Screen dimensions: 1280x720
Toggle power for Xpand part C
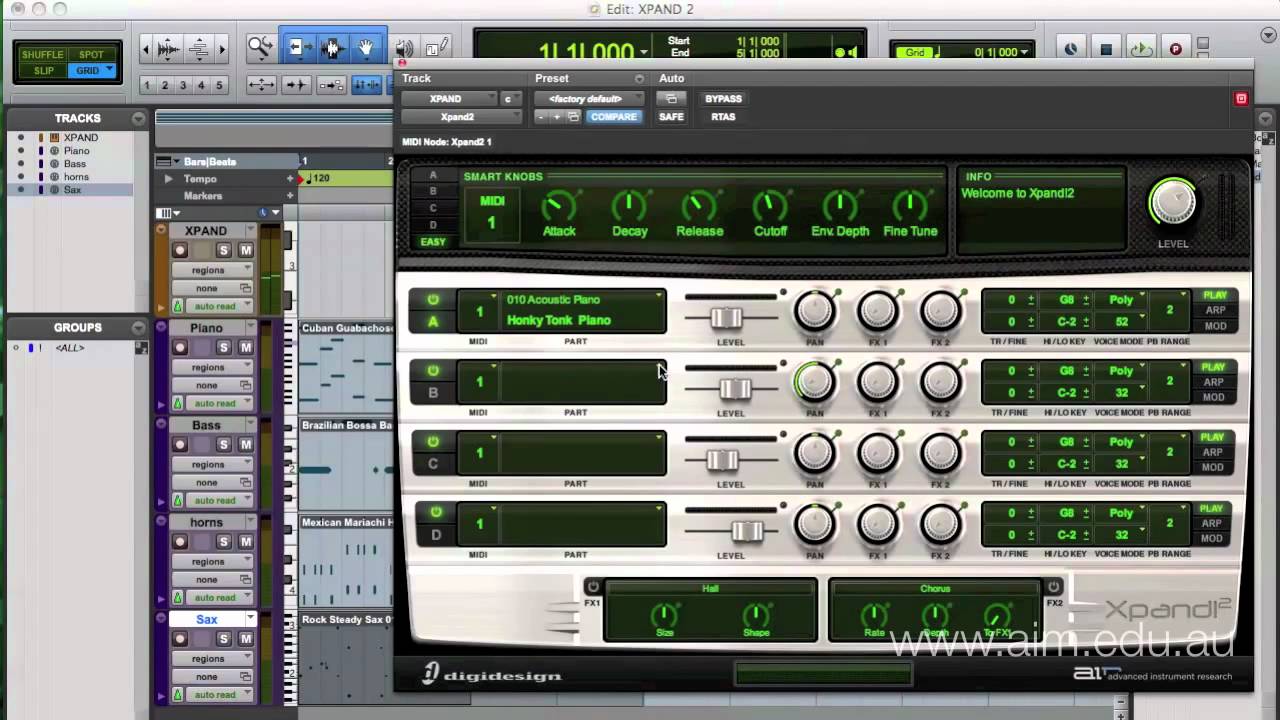point(433,442)
